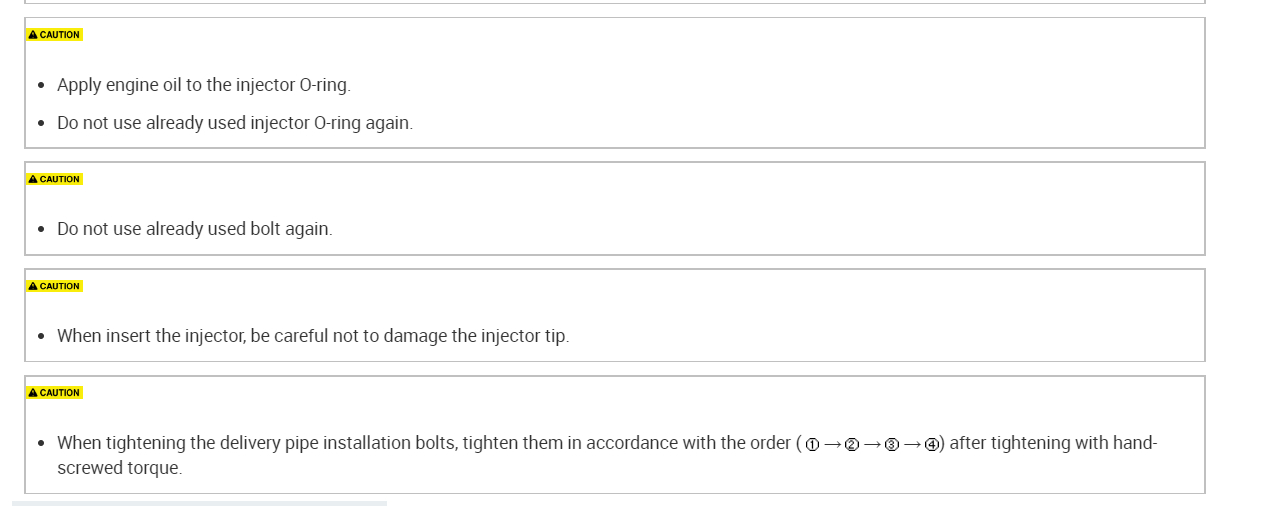Image resolution: width=1283 pixels, height=506 pixels.
Task: Click "Do not use already used injector O-ring again"
Action: [x=235, y=123]
